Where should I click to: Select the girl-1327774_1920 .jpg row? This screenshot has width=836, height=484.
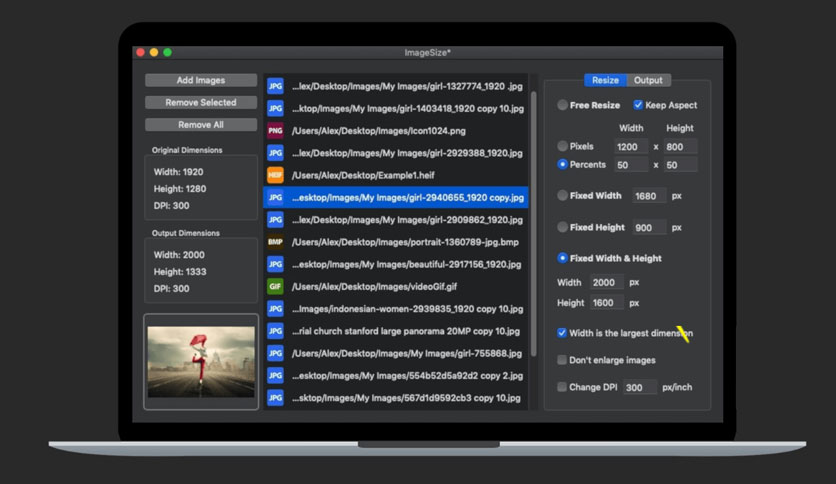pyautogui.click(x=396, y=86)
